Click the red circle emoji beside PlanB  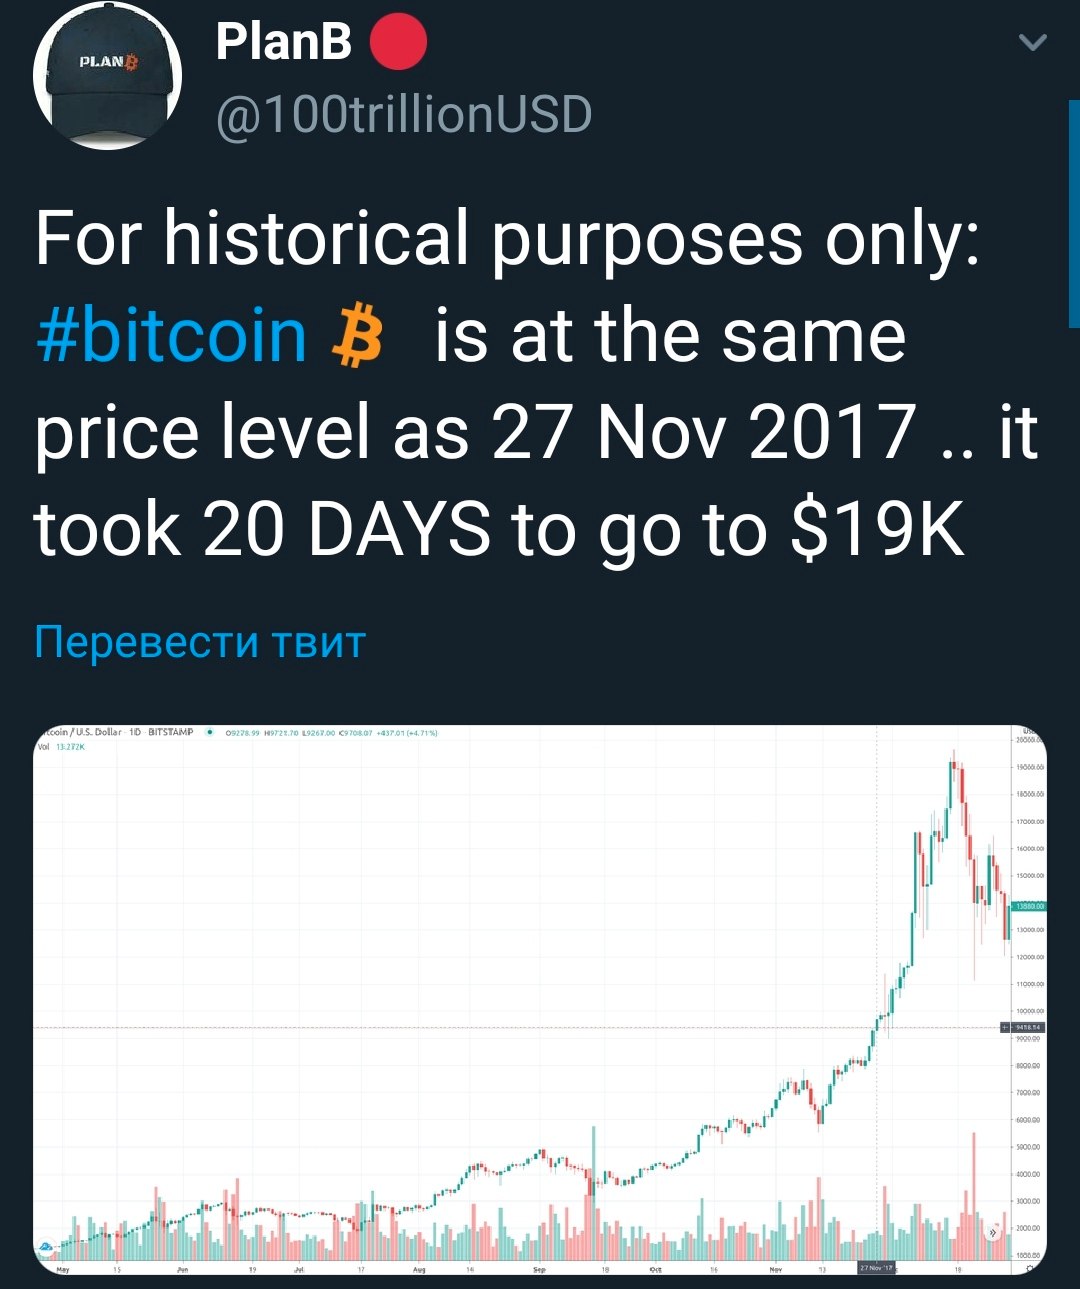tap(399, 42)
